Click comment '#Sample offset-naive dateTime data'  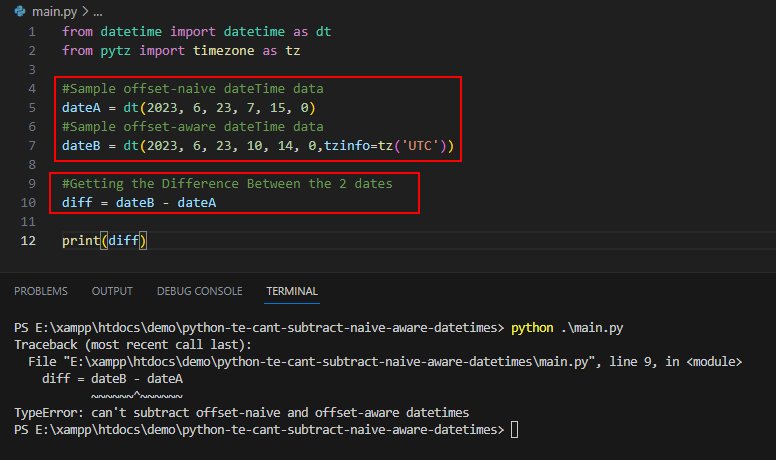(x=193, y=89)
